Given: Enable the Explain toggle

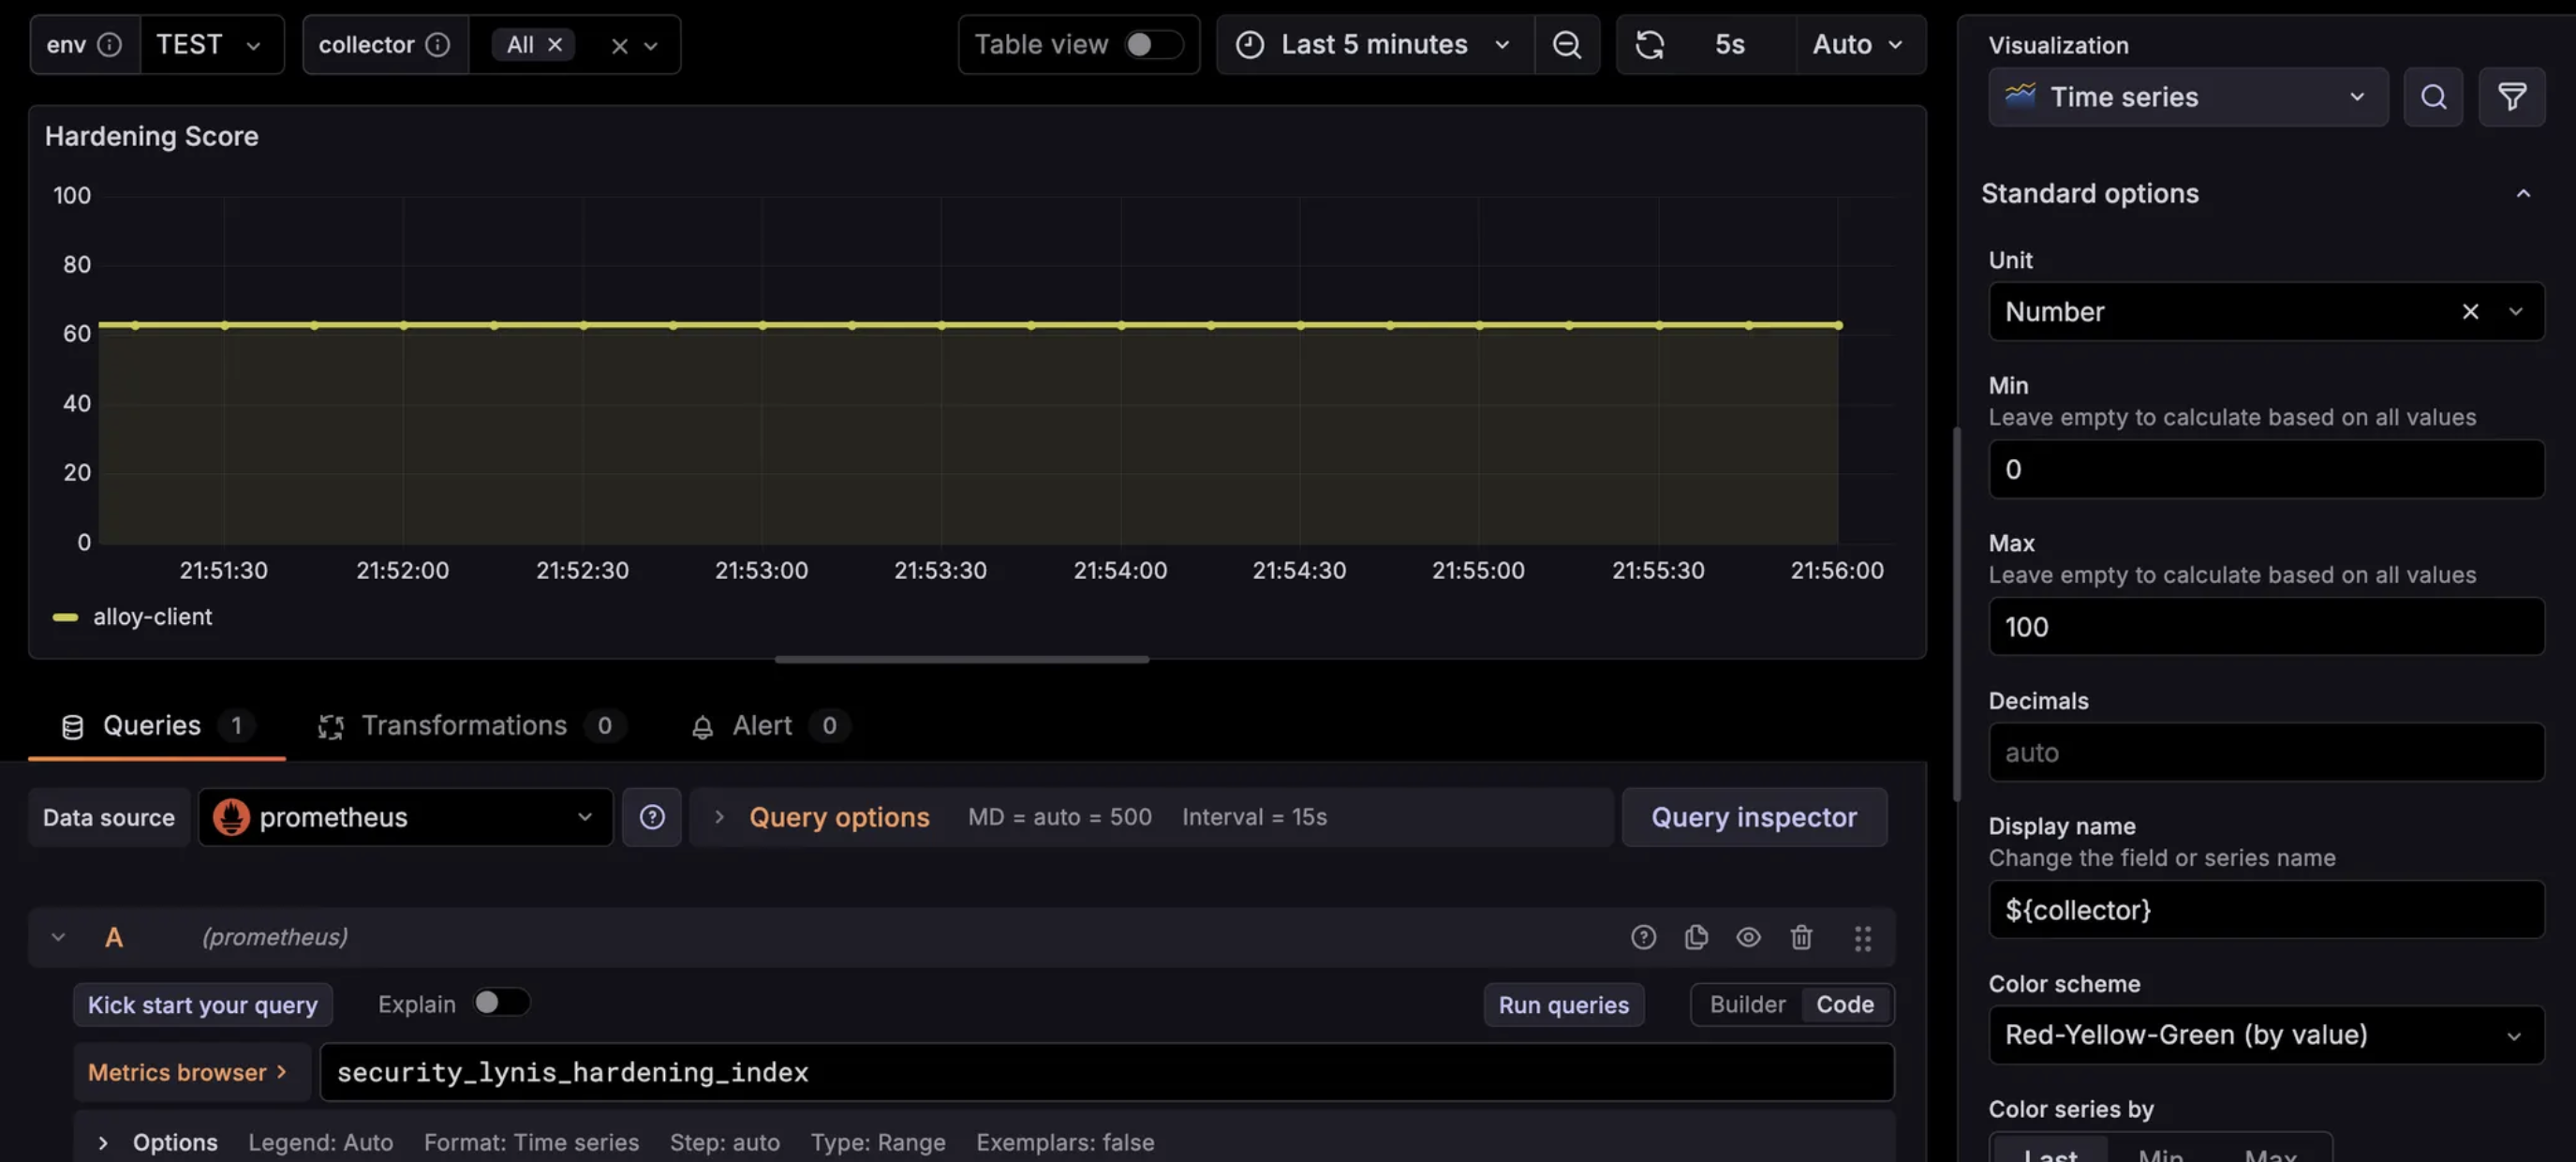Looking at the screenshot, I should (x=502, y=1003).
